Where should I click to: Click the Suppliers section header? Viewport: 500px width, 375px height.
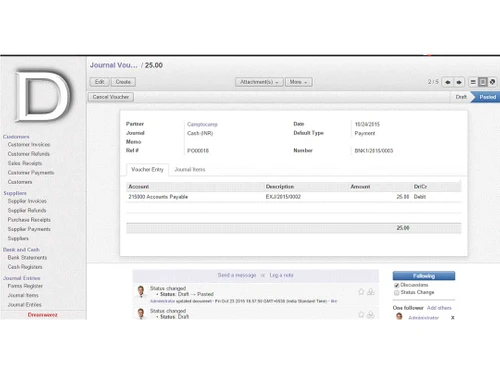click(15, 193)
